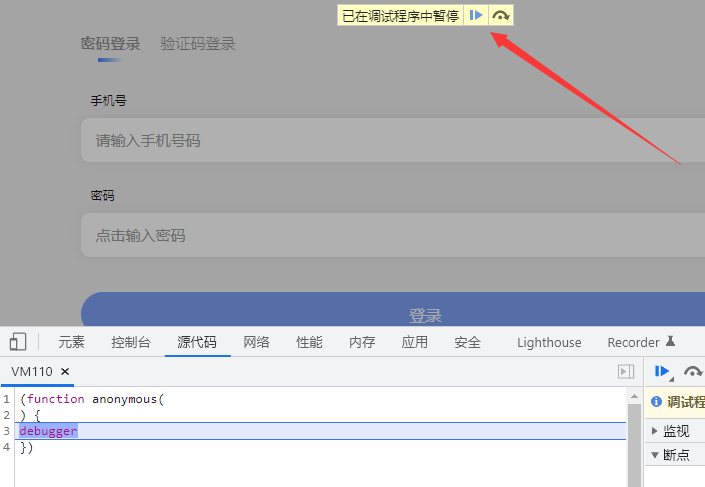
Task: Step over next function call in the debugger toolbar
Action: [693, 371]
